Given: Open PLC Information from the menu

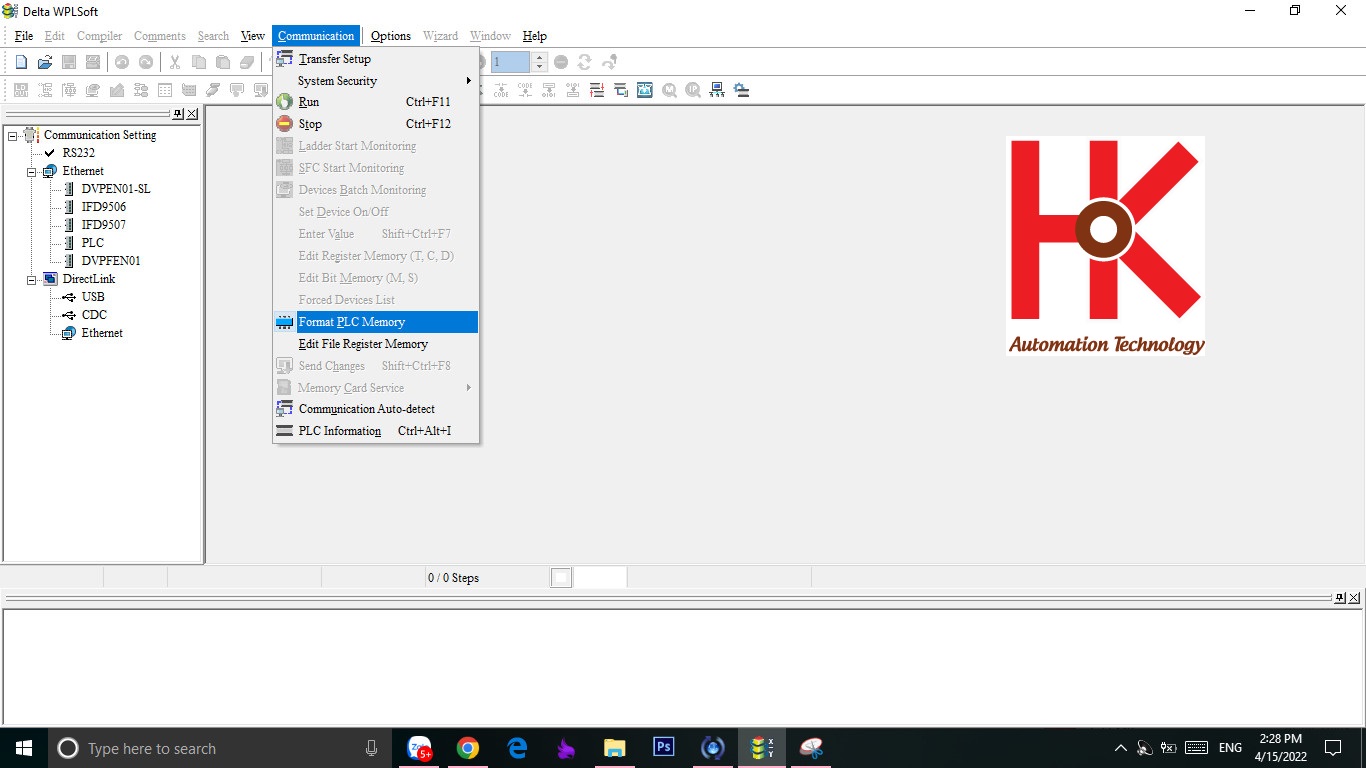Looking at the screenshot, I should point(375,431).
